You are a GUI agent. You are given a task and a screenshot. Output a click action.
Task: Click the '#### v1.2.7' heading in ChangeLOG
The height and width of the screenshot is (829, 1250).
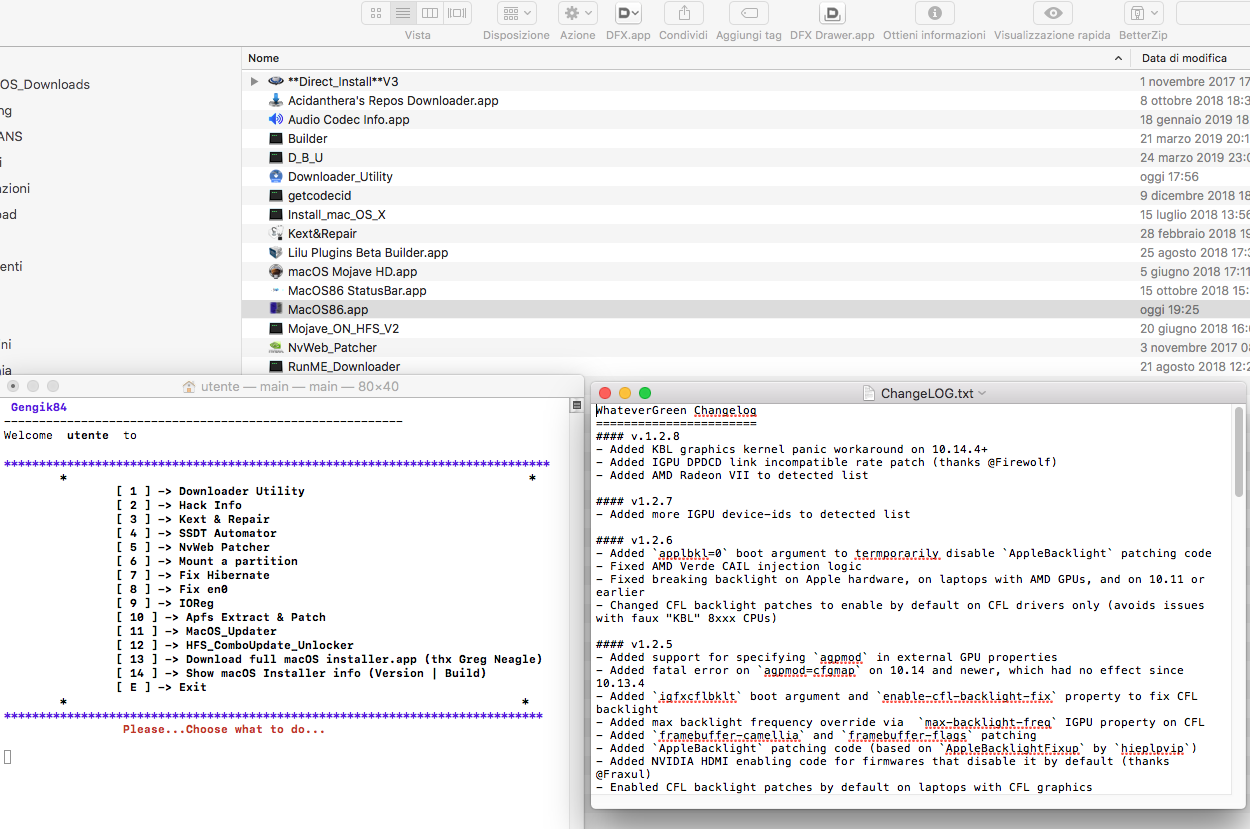tap(634, 501)
